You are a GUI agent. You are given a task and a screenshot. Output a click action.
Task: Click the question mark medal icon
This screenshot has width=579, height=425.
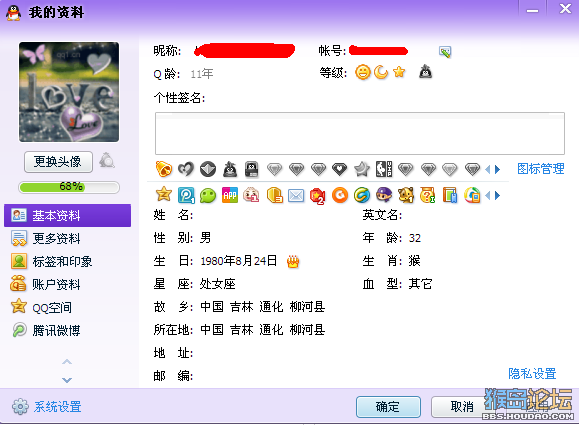tap(428, 195)
